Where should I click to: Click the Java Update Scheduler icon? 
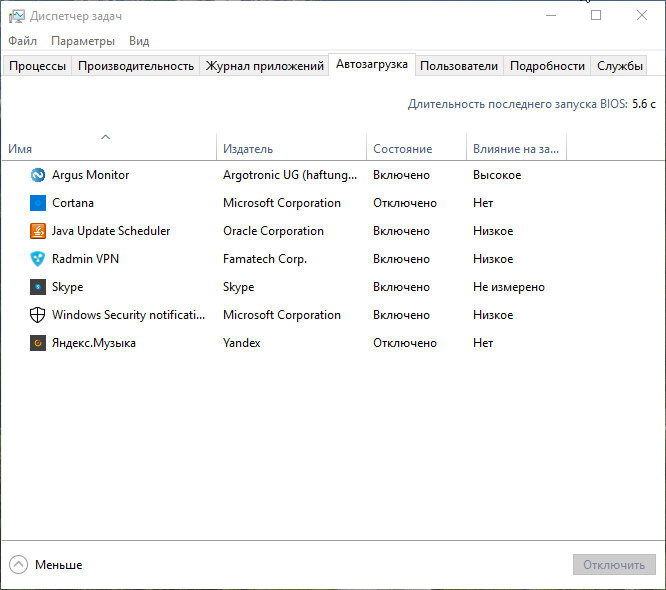coord(38,231)
